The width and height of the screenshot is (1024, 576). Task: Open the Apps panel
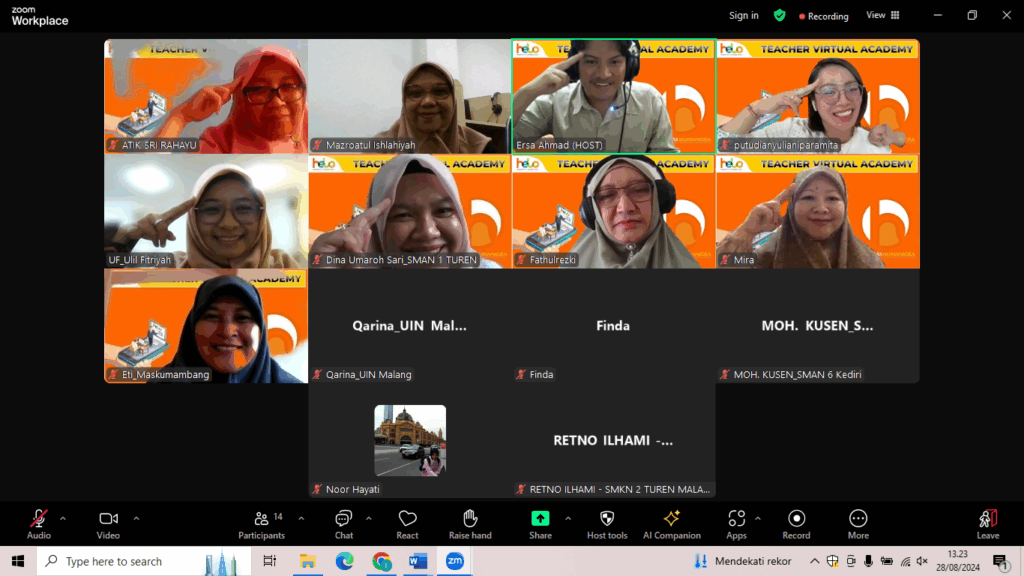click(x=737, y=523)
